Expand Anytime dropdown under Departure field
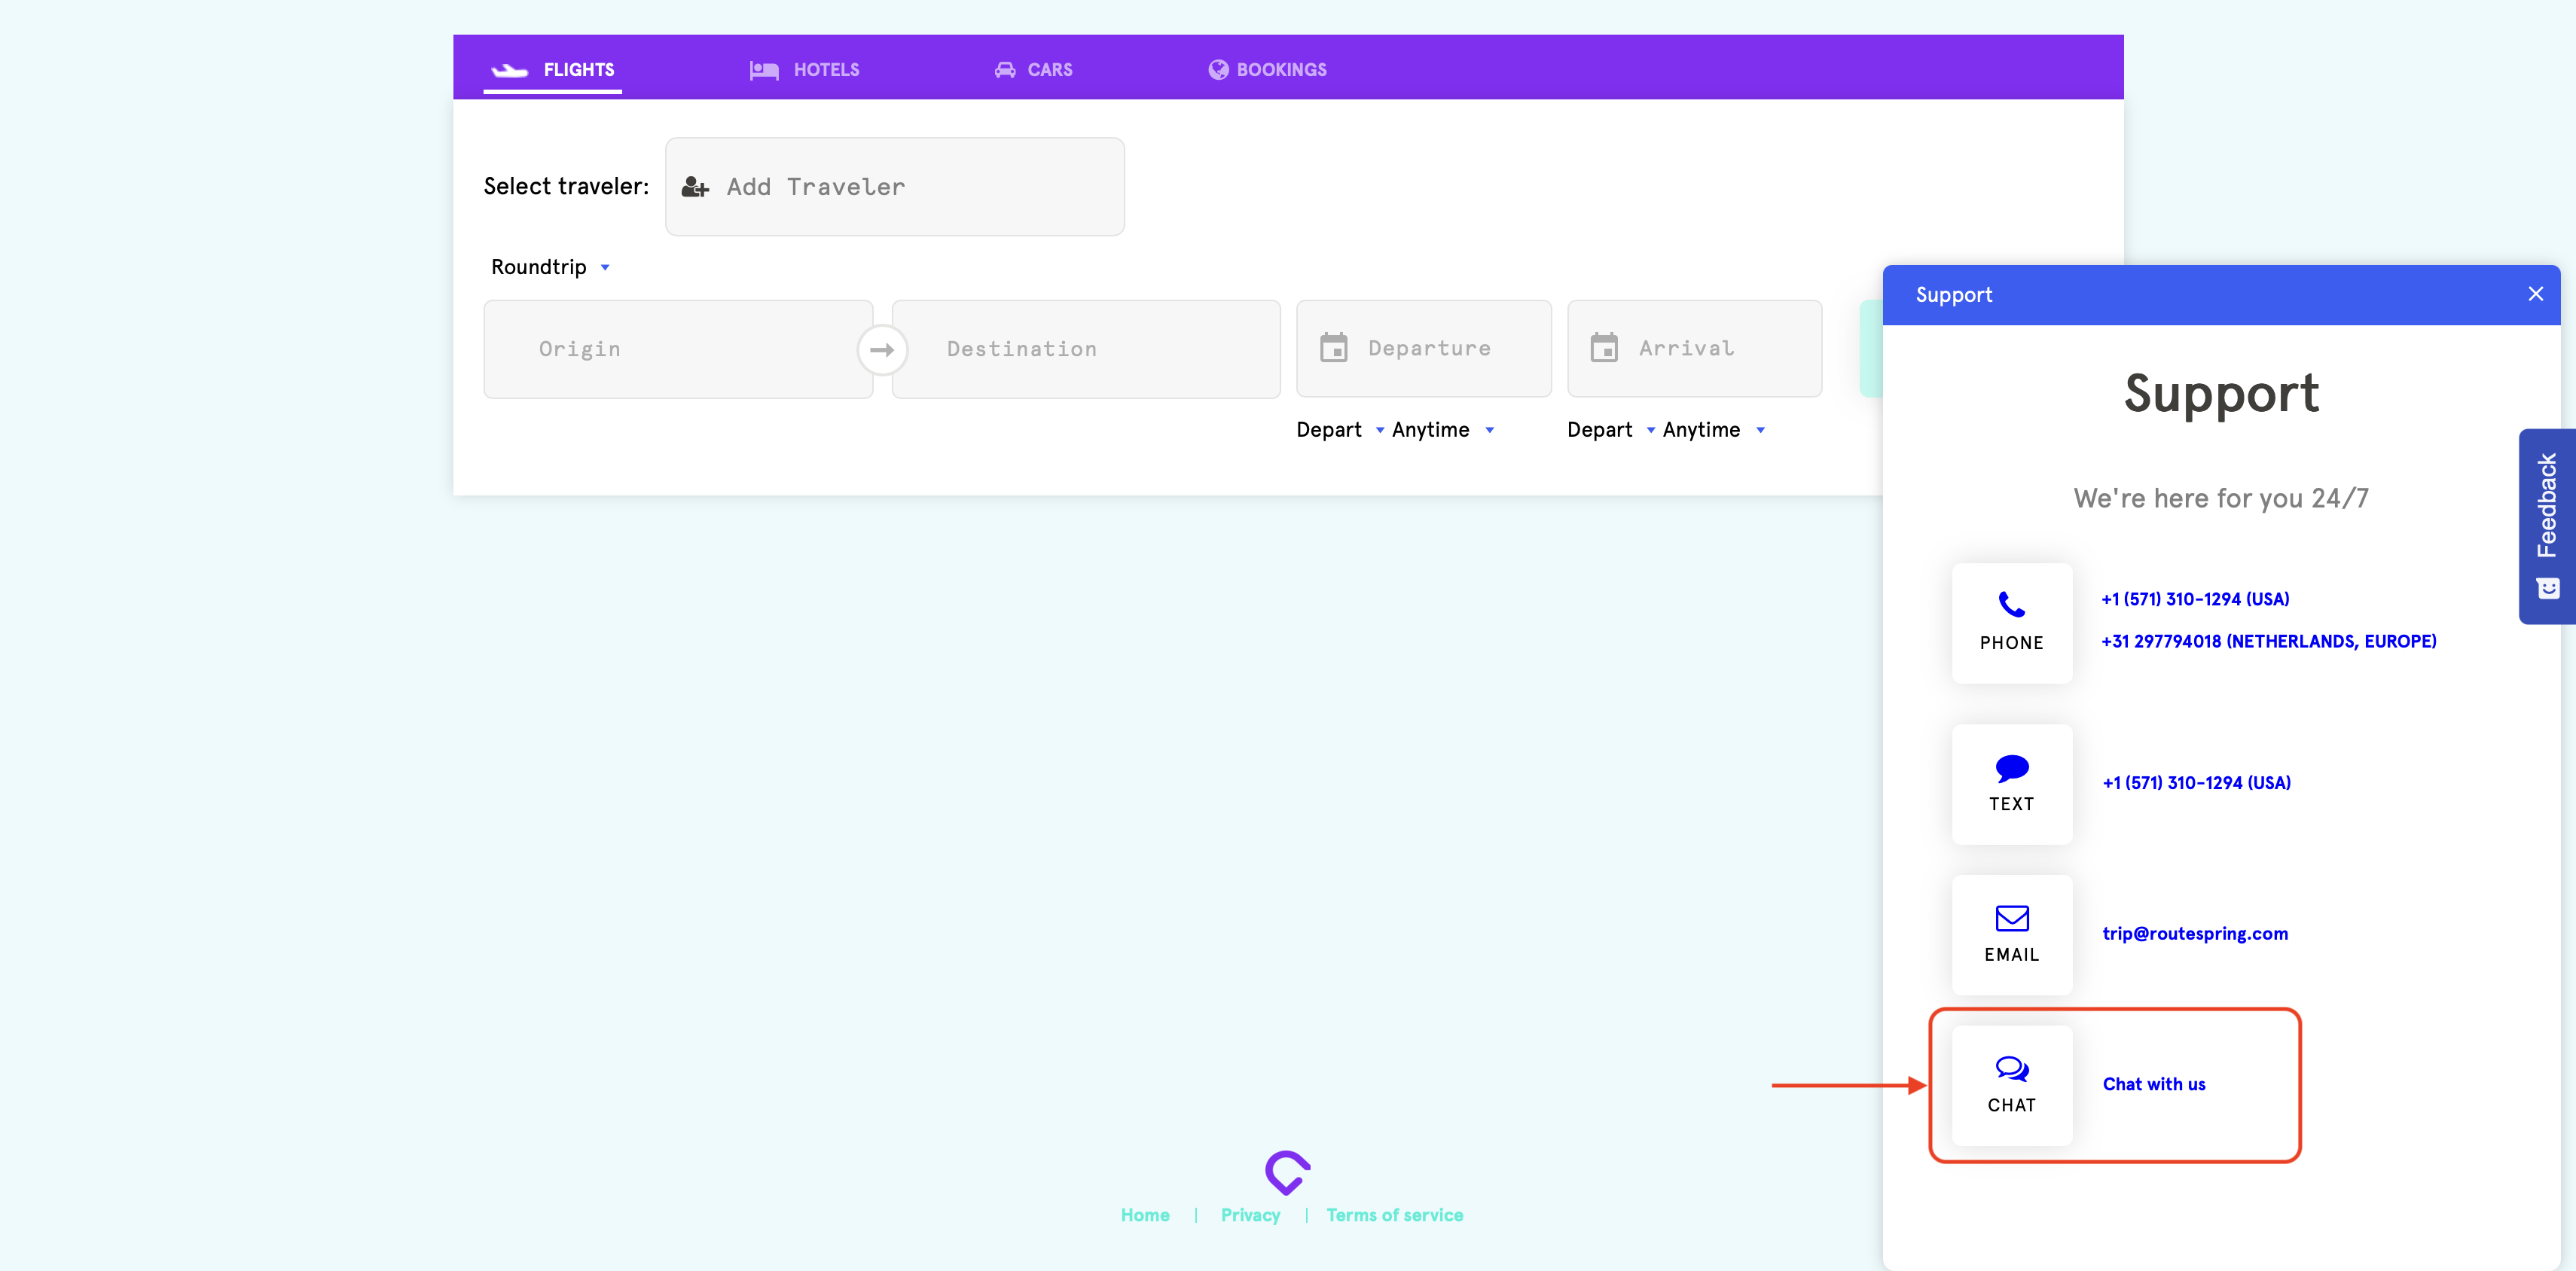Image resolution: width=2576 pixels, height=1271 pixels. 1443,430
